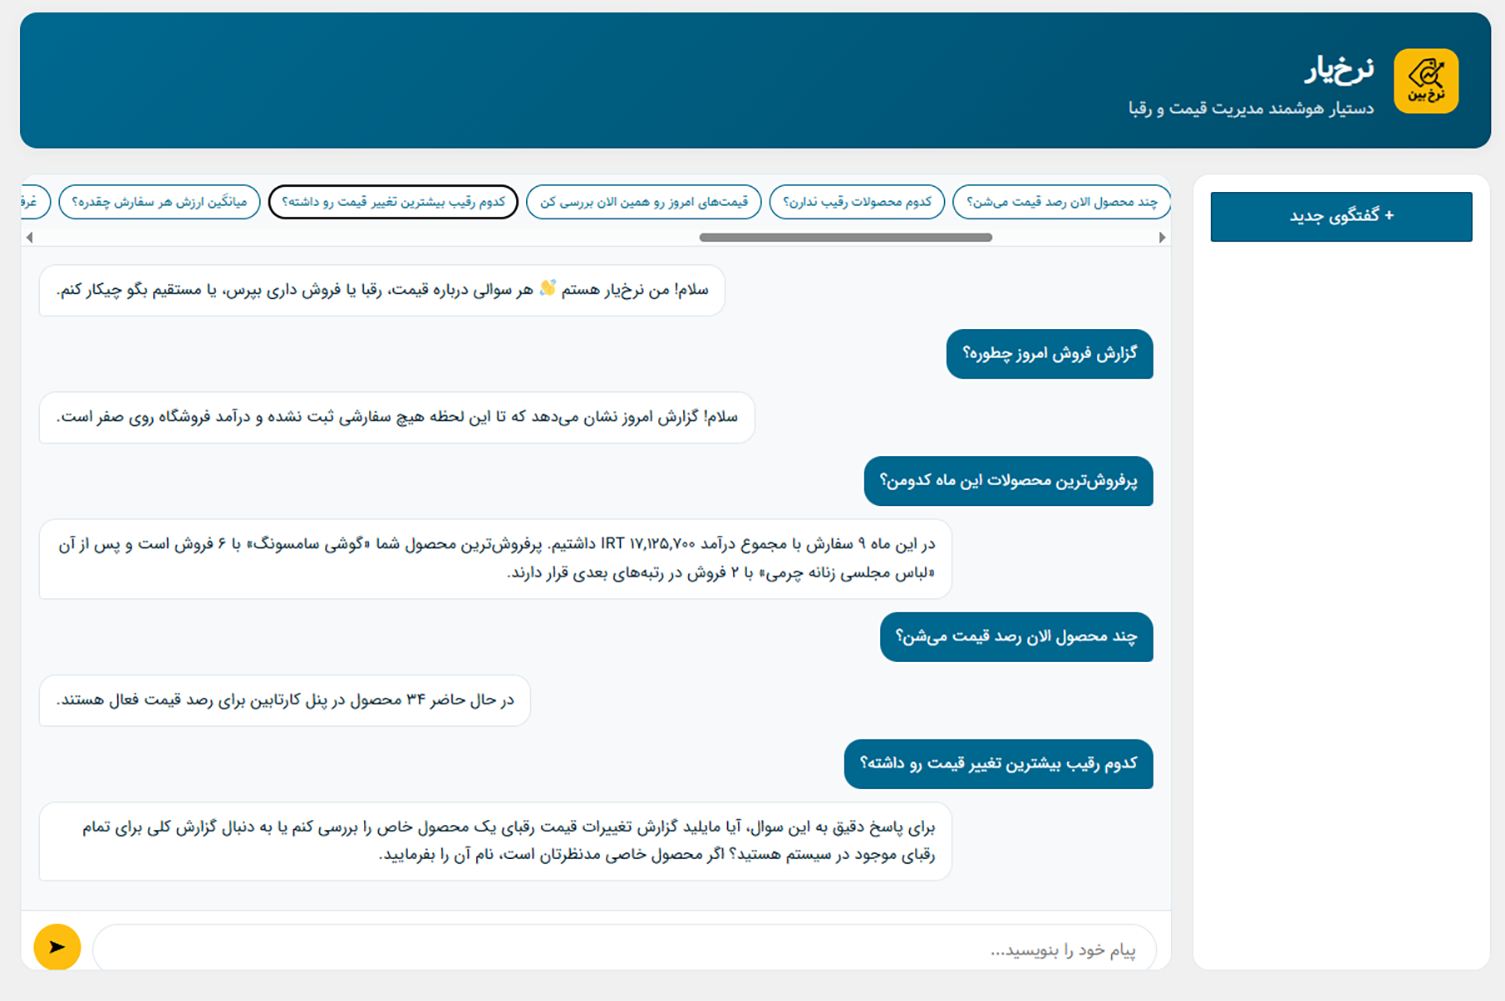Select suggestion کدوم محصولات رقیب ندارن؟
The width and height of the screenshot is (1505, 1001).
click(x=857, y=202)
